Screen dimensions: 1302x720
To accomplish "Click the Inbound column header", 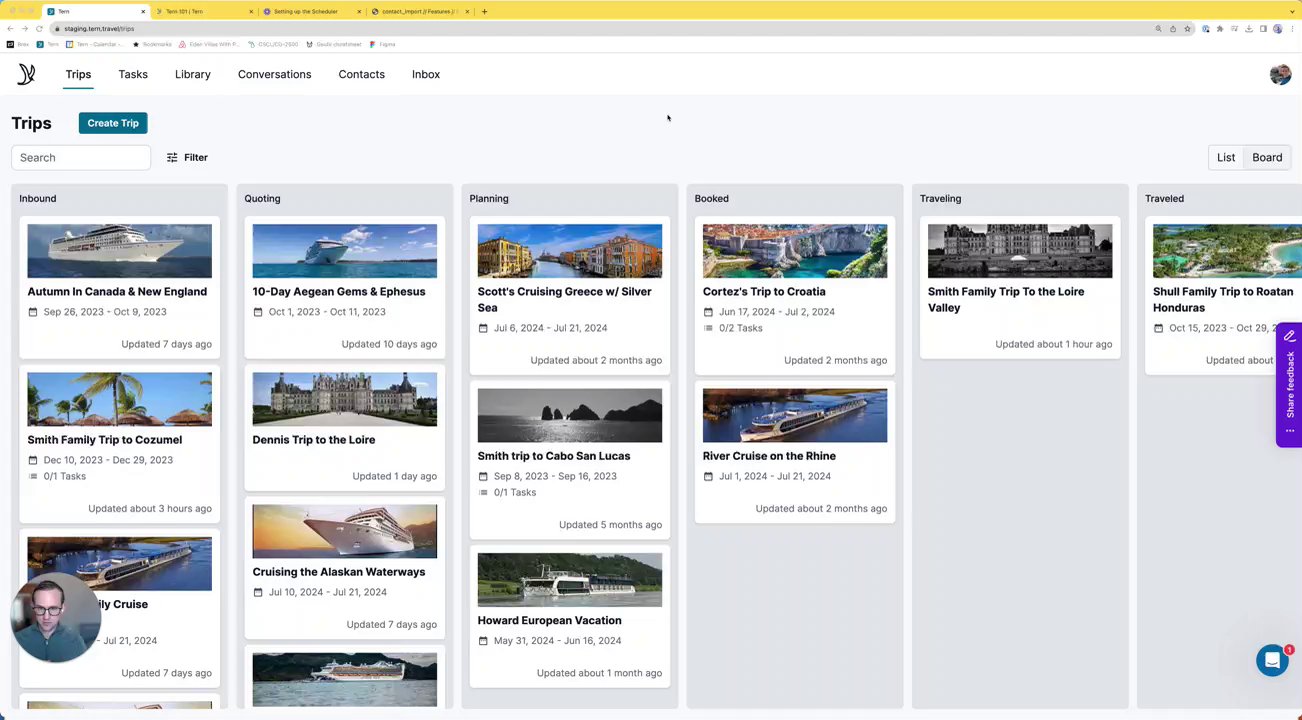I will point(38,199).
